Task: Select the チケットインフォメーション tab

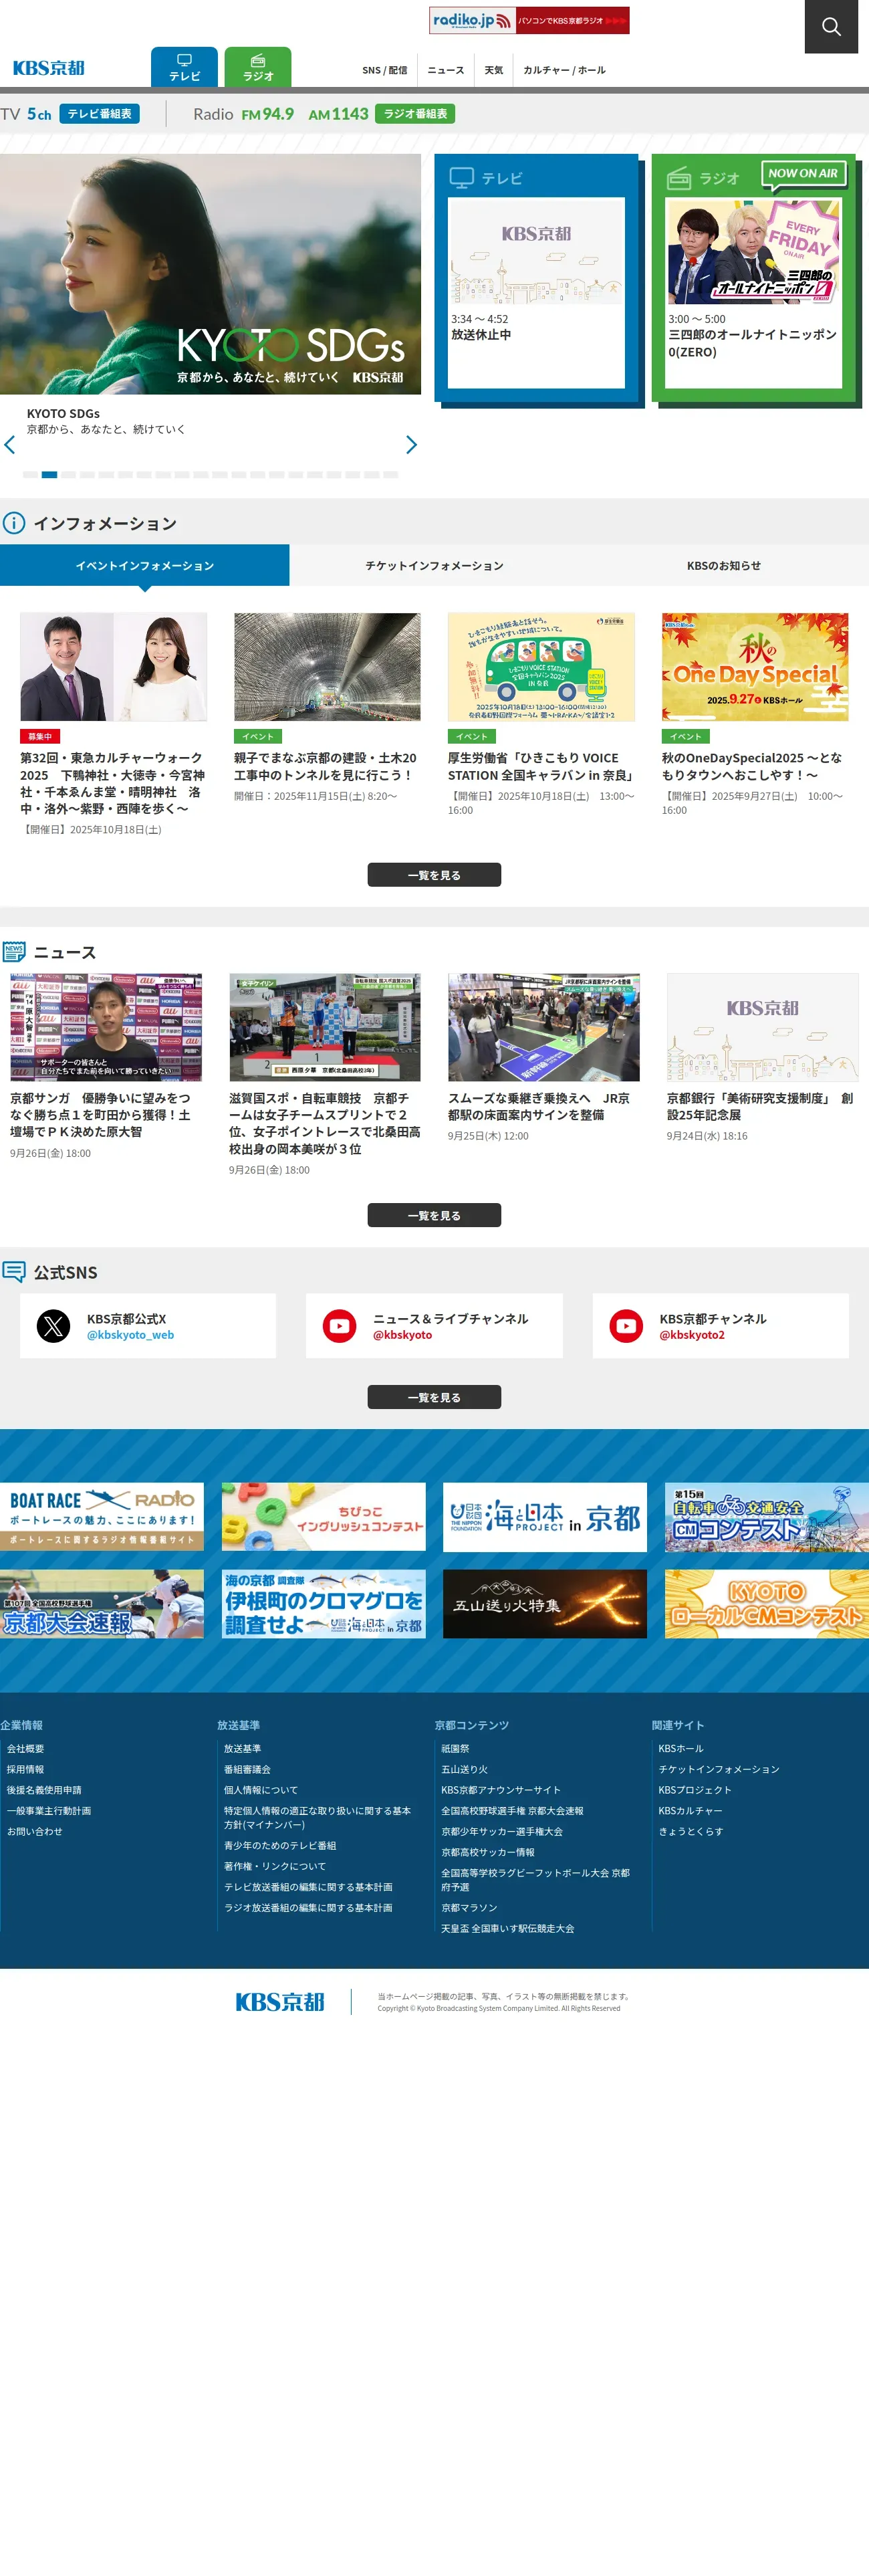Action: tap(434, 565)
